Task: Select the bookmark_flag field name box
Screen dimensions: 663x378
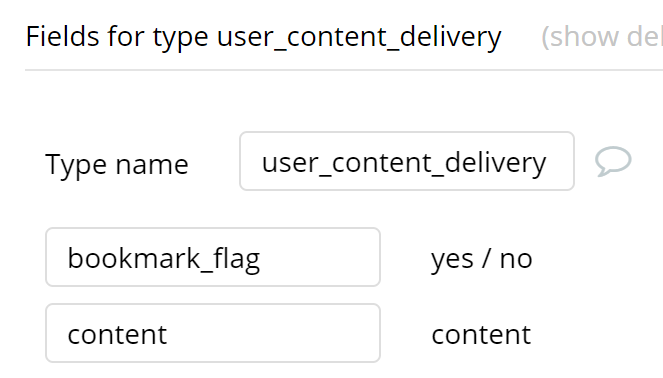Action: [213, 257]
